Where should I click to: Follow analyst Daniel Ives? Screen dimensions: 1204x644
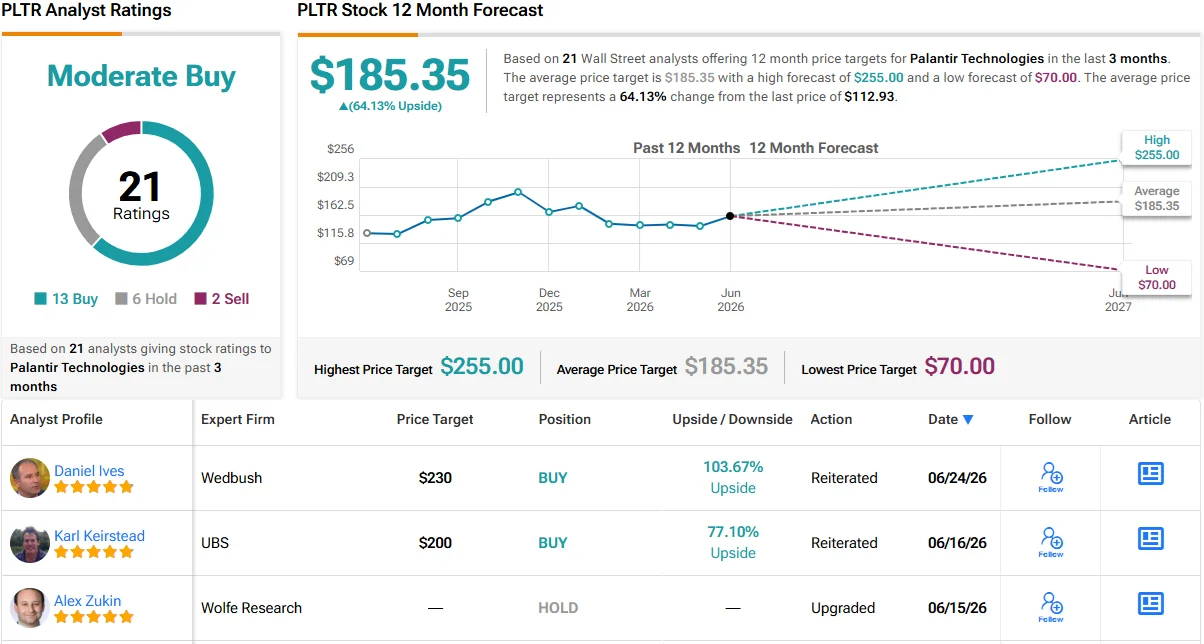click(1050, 477)
